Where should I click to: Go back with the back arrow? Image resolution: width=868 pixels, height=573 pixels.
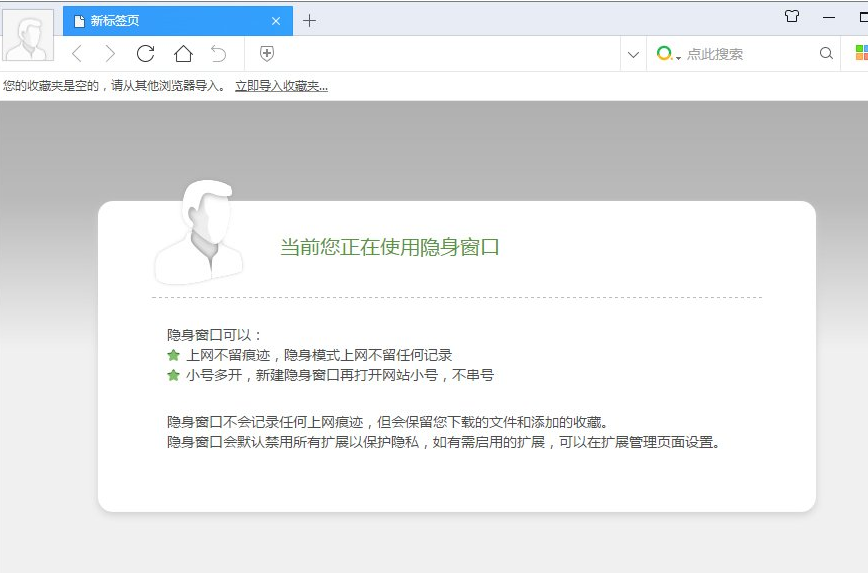pyautogui.click(x=77, y=54)
